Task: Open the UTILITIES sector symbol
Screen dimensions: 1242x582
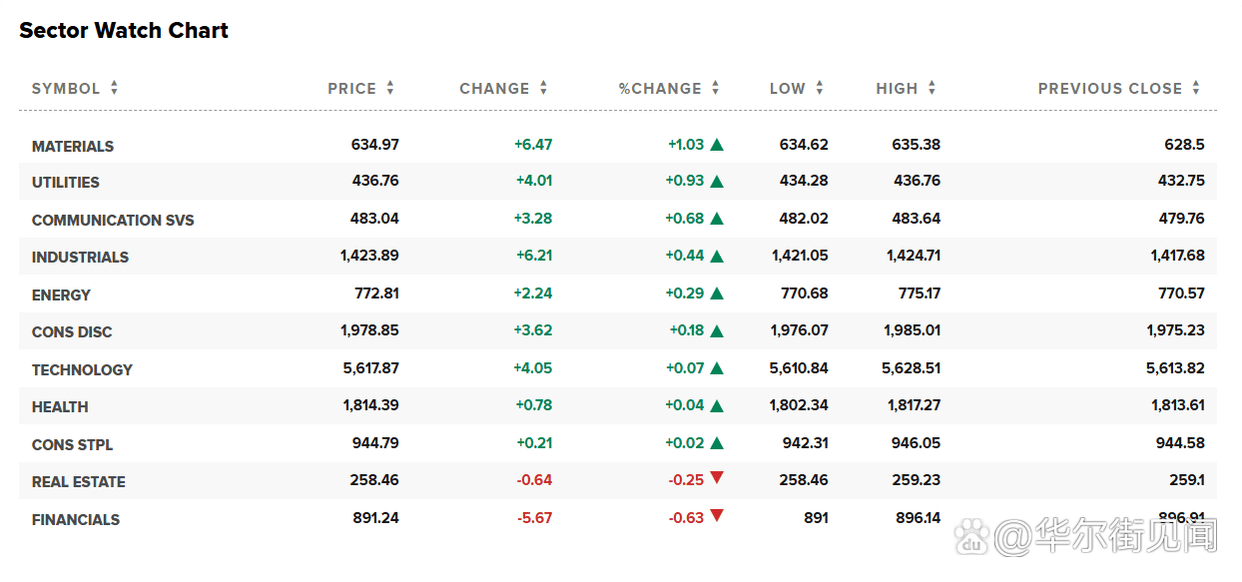Action: coord(66,182)
